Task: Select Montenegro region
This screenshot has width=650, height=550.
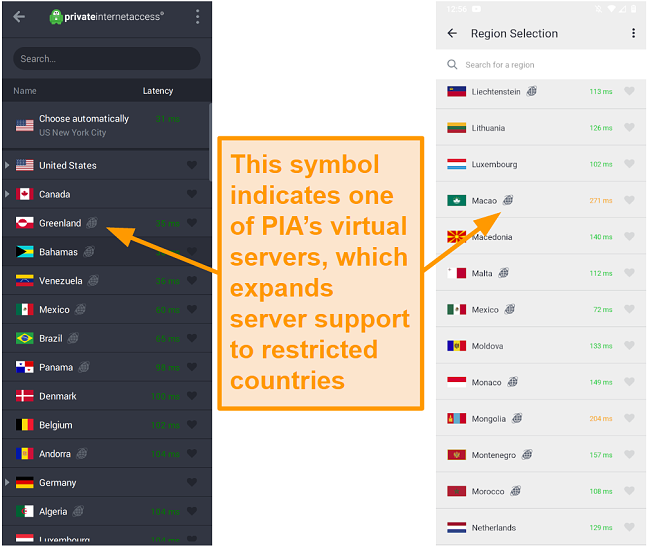Action: tap(541, 455)
